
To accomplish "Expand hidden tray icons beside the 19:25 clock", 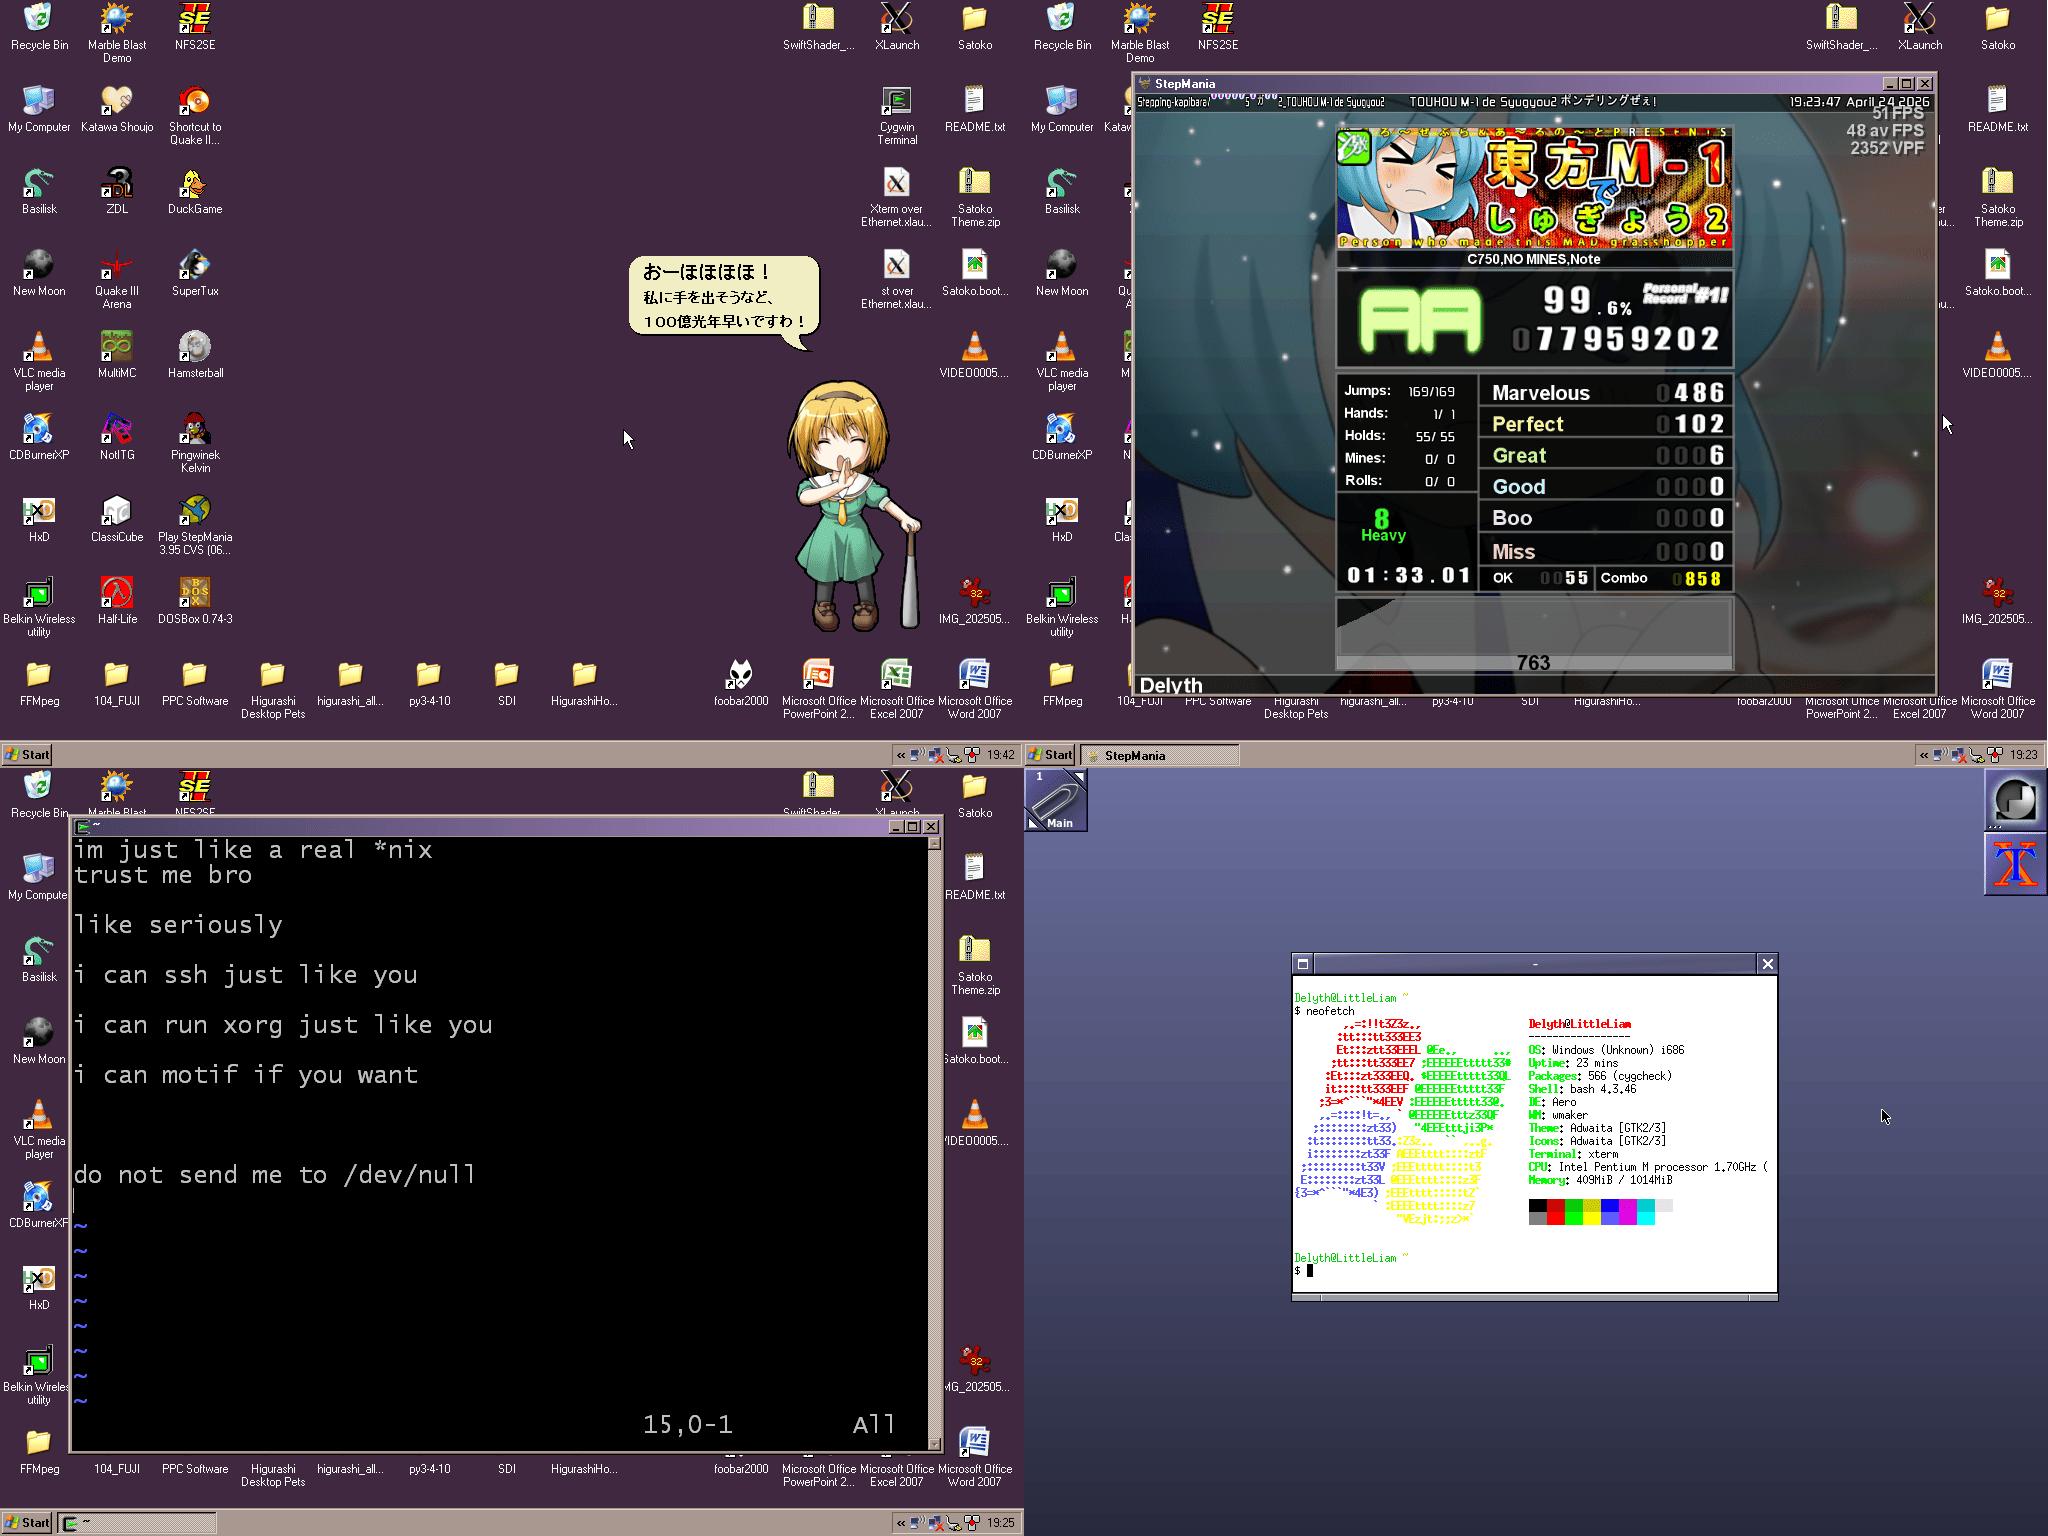I will [x=901, y=1523].
